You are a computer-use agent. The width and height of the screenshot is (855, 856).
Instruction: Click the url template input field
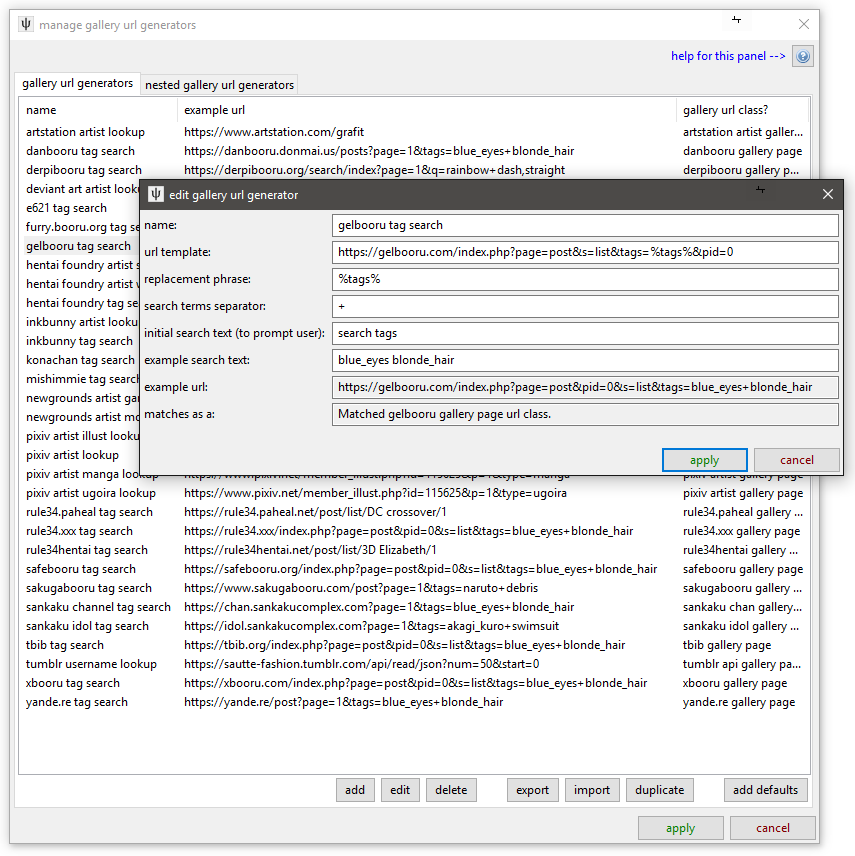point(585,252)
